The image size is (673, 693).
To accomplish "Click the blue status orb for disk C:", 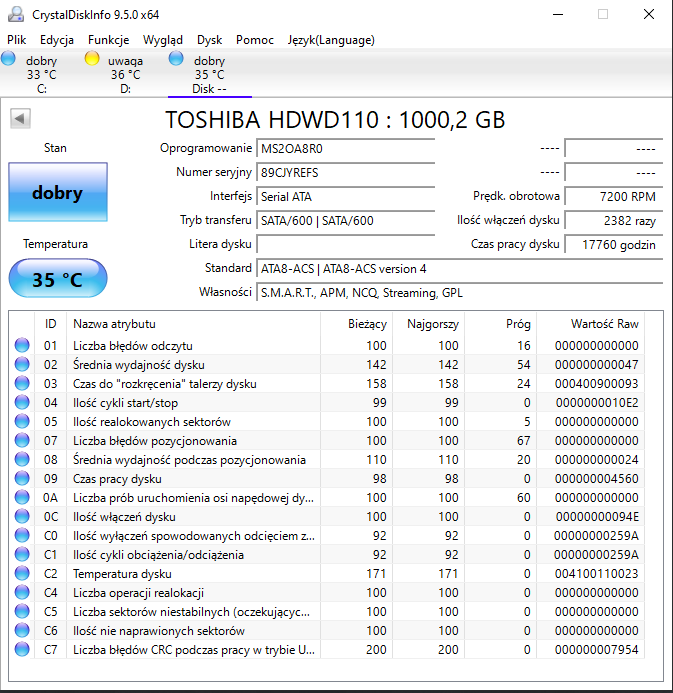I will tap(8, 58).
